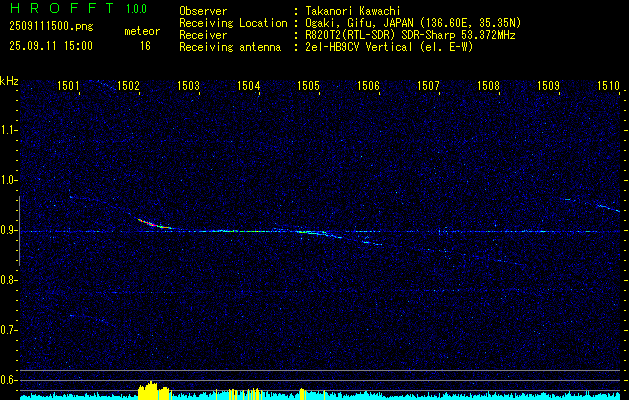Click the 1509 time marker
Screen dimensions: 629x400
coord(548,85)
